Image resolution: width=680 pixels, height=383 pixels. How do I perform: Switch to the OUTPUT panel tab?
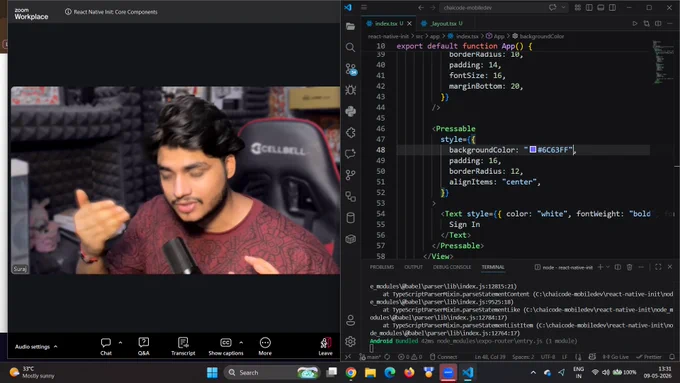tap(413, 267)
